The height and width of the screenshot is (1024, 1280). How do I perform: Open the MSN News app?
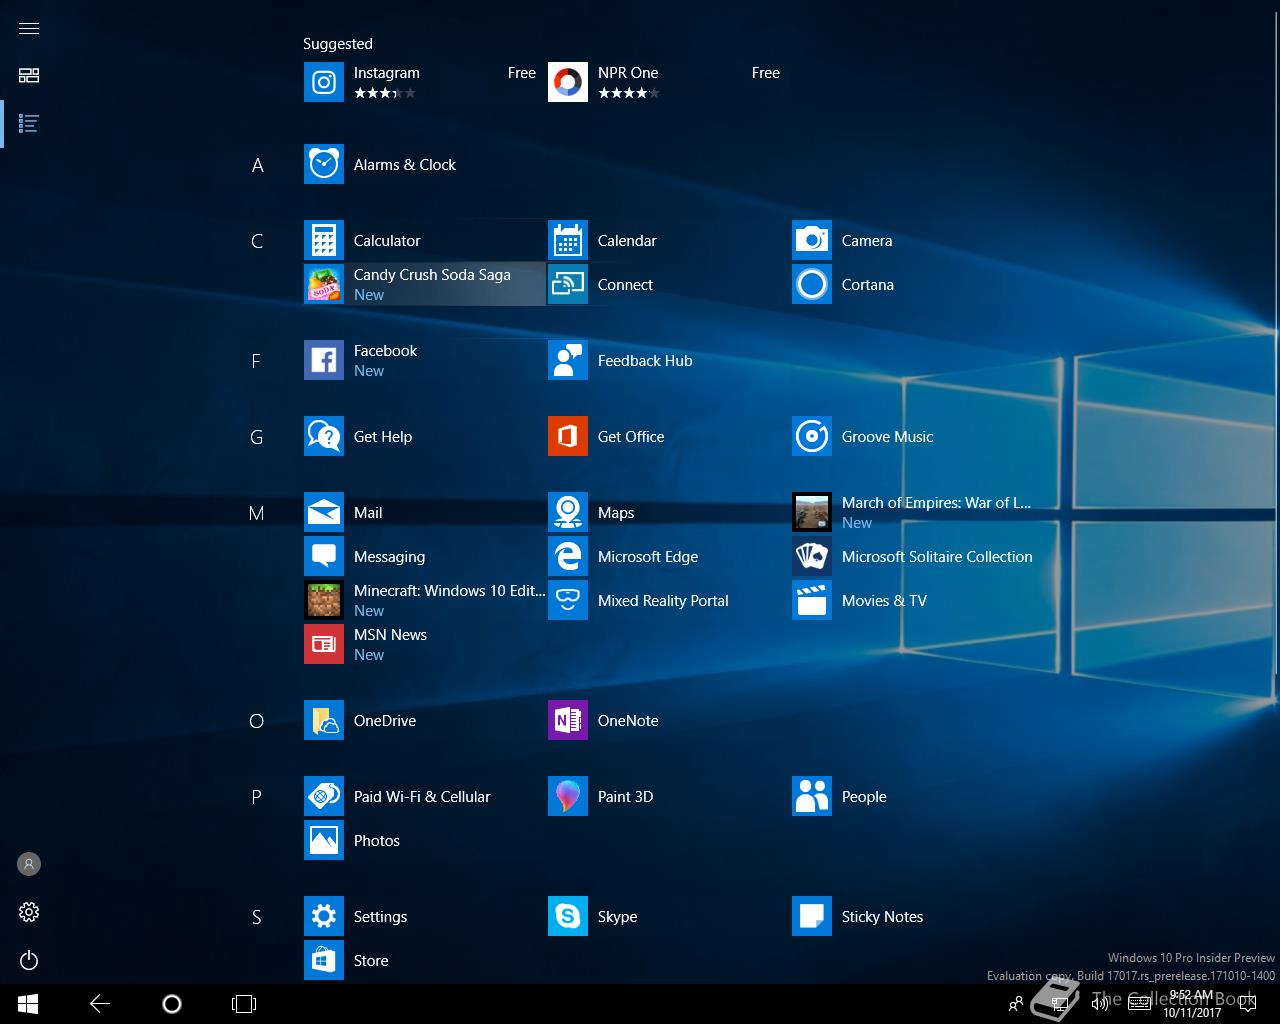point(424,644)
